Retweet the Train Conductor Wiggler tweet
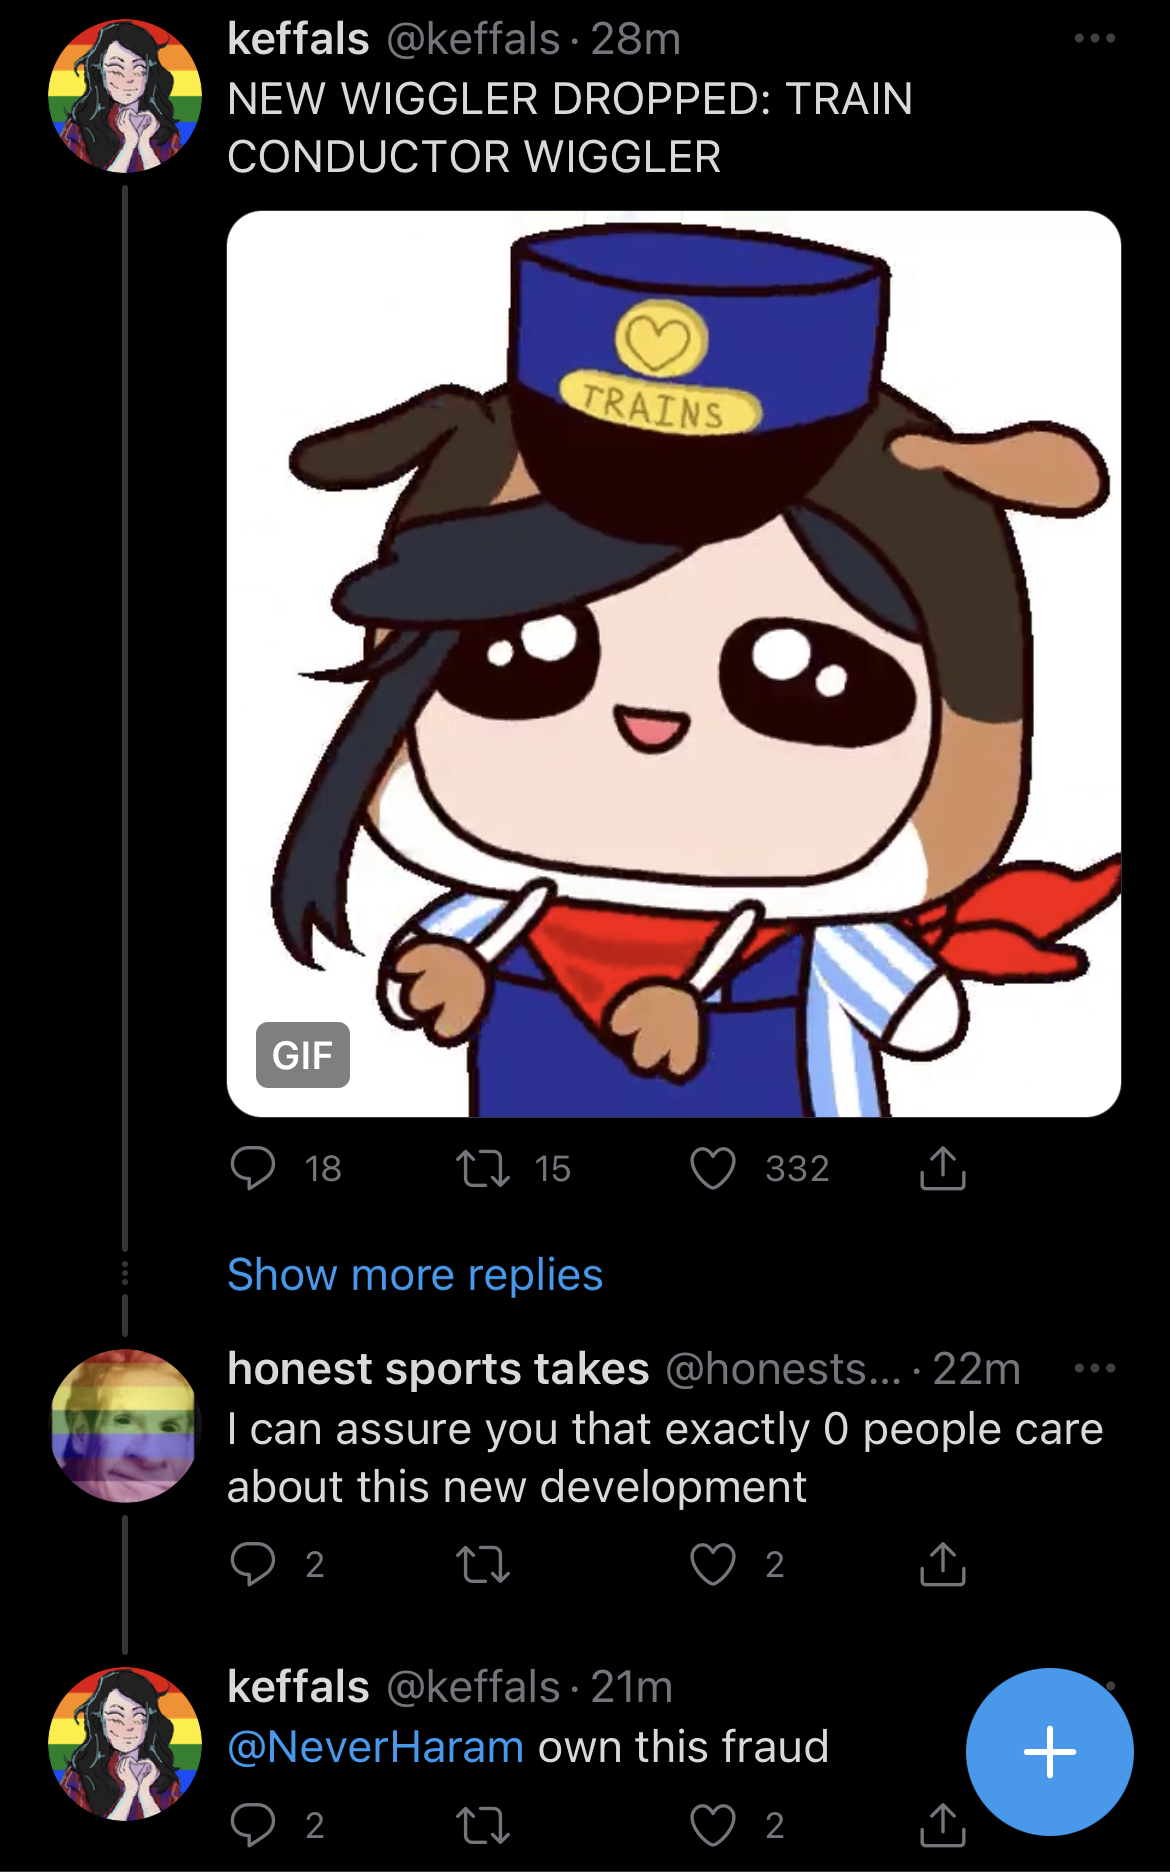This screenshot has height=1872, width=1170. [483, 1168]
